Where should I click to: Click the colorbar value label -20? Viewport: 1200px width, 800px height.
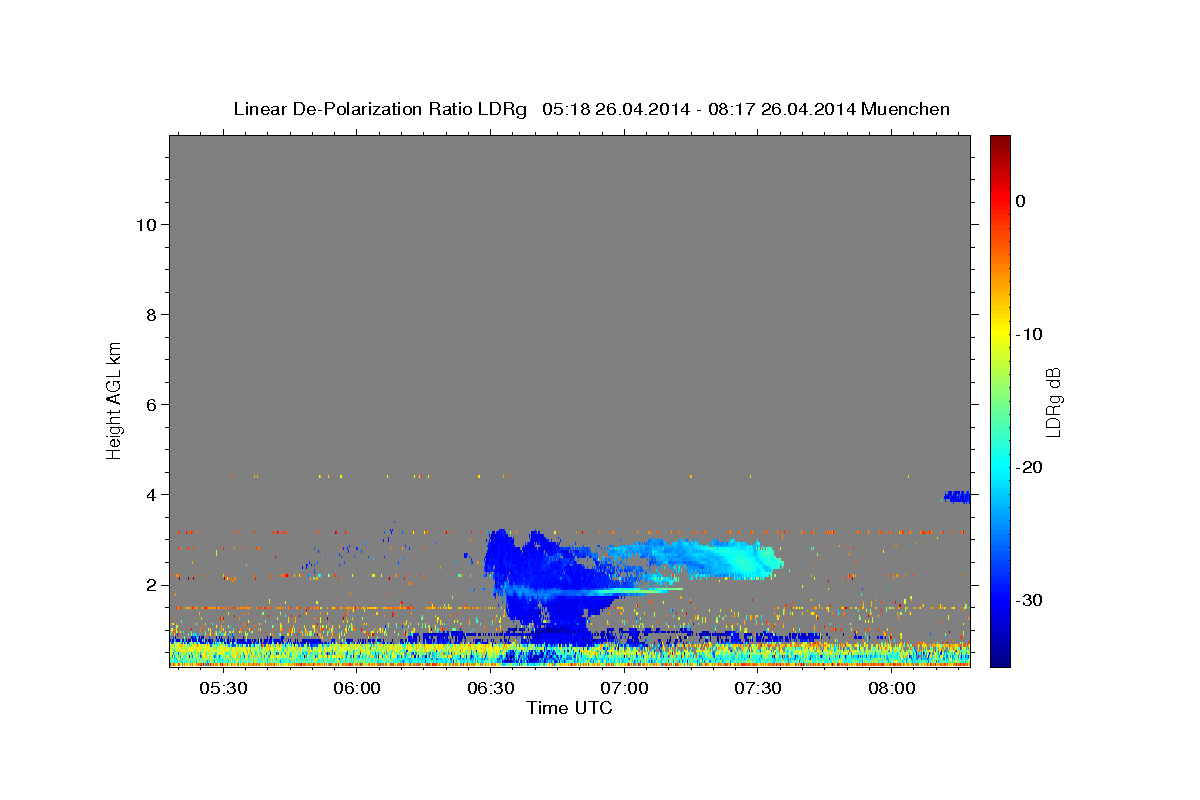click(x=1030, y=467)
